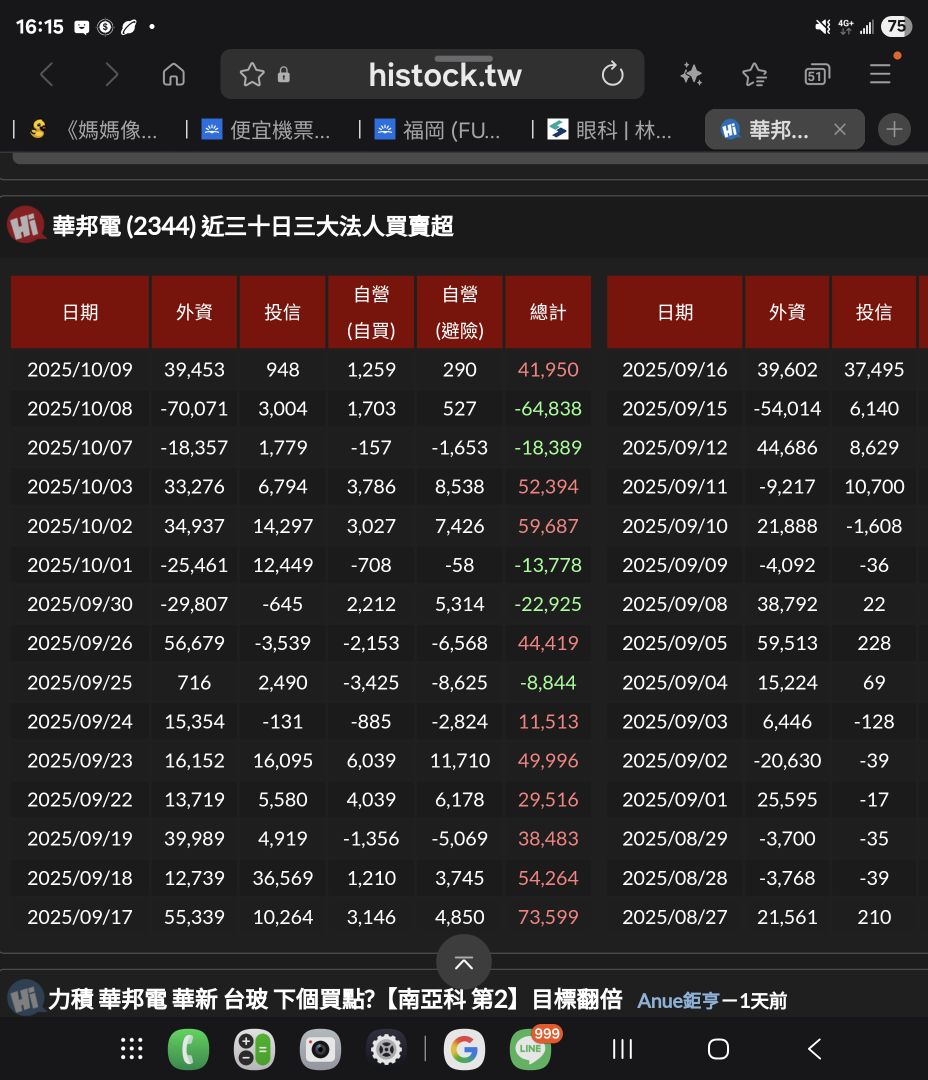Open the Settings gear app
This screenshot has height=1080, width=928.
[x=386, y=1049]
